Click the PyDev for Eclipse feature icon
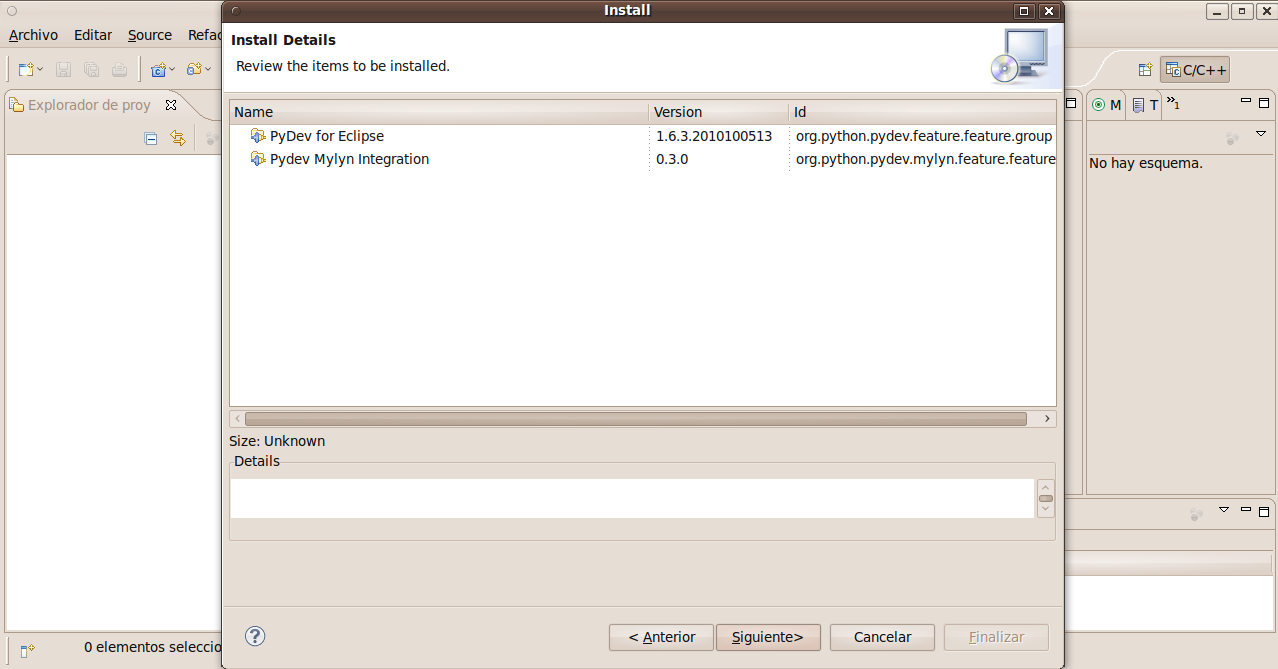Viewport: 1278px width, 669px height. 258,136
